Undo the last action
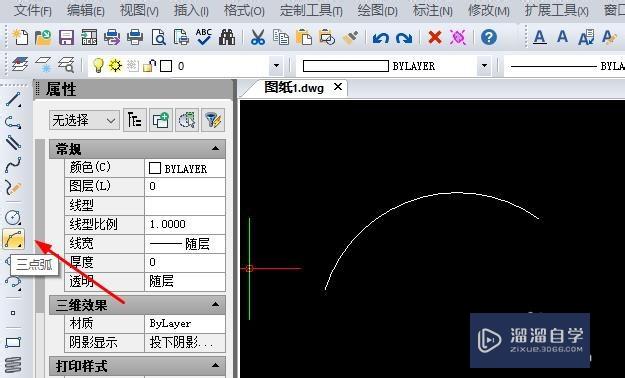This screenshot has width=625, height=378. pyautogui.click(x=381, y=38)
